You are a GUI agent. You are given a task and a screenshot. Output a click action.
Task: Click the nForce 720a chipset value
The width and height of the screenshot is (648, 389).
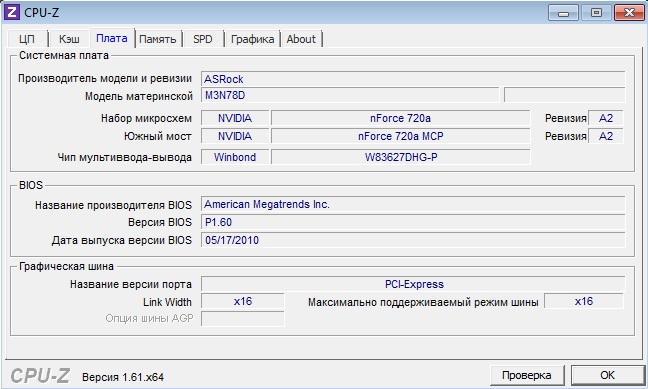[x=400, y=118]
